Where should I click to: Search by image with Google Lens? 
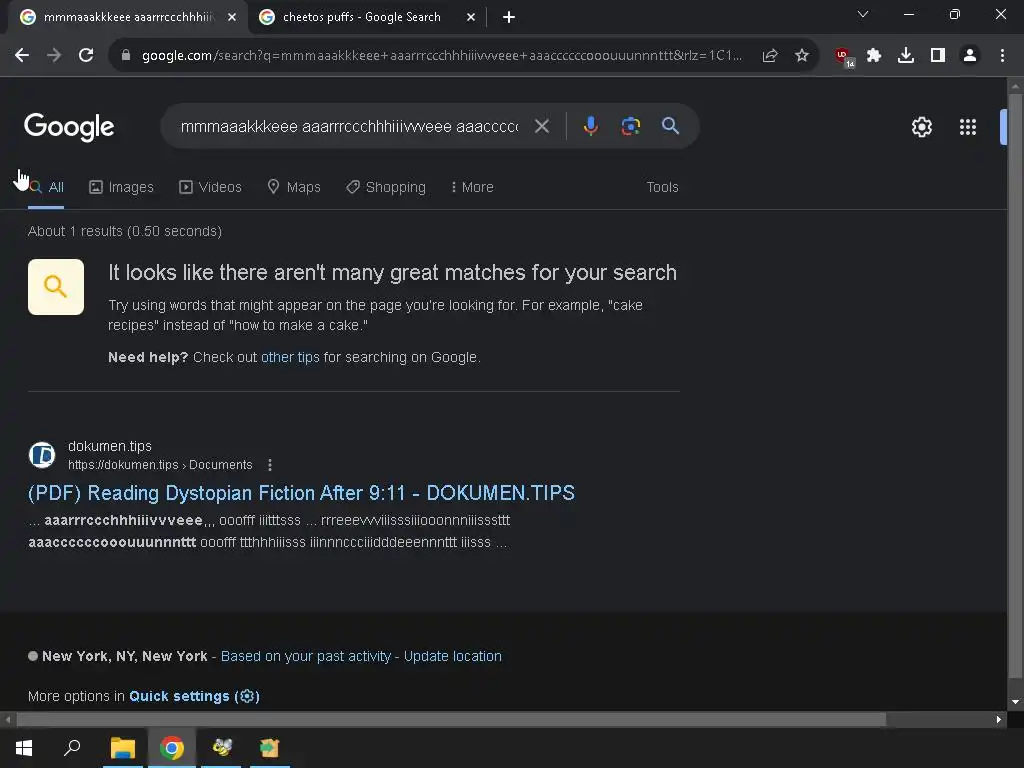coord(630,126)
